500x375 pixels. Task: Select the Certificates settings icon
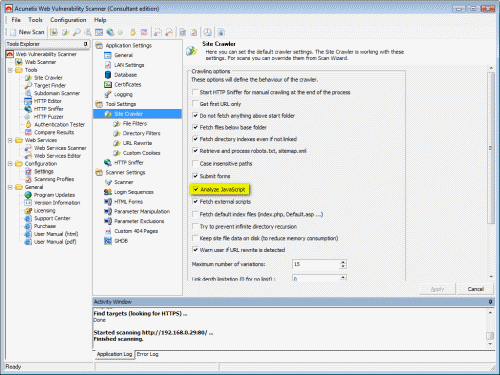108,85
